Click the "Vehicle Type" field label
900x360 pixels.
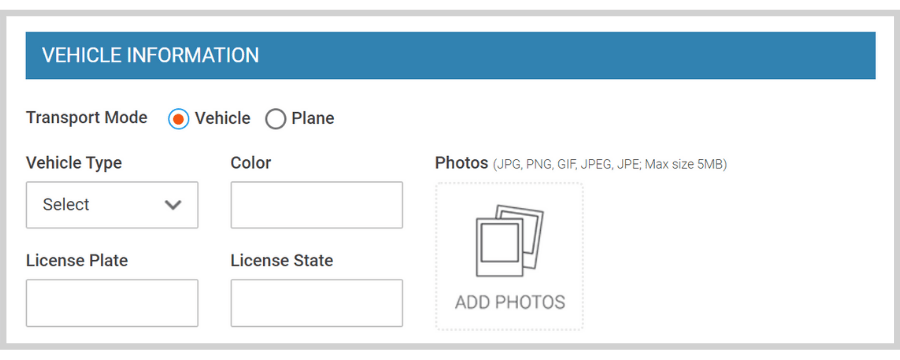coord(74,163)
